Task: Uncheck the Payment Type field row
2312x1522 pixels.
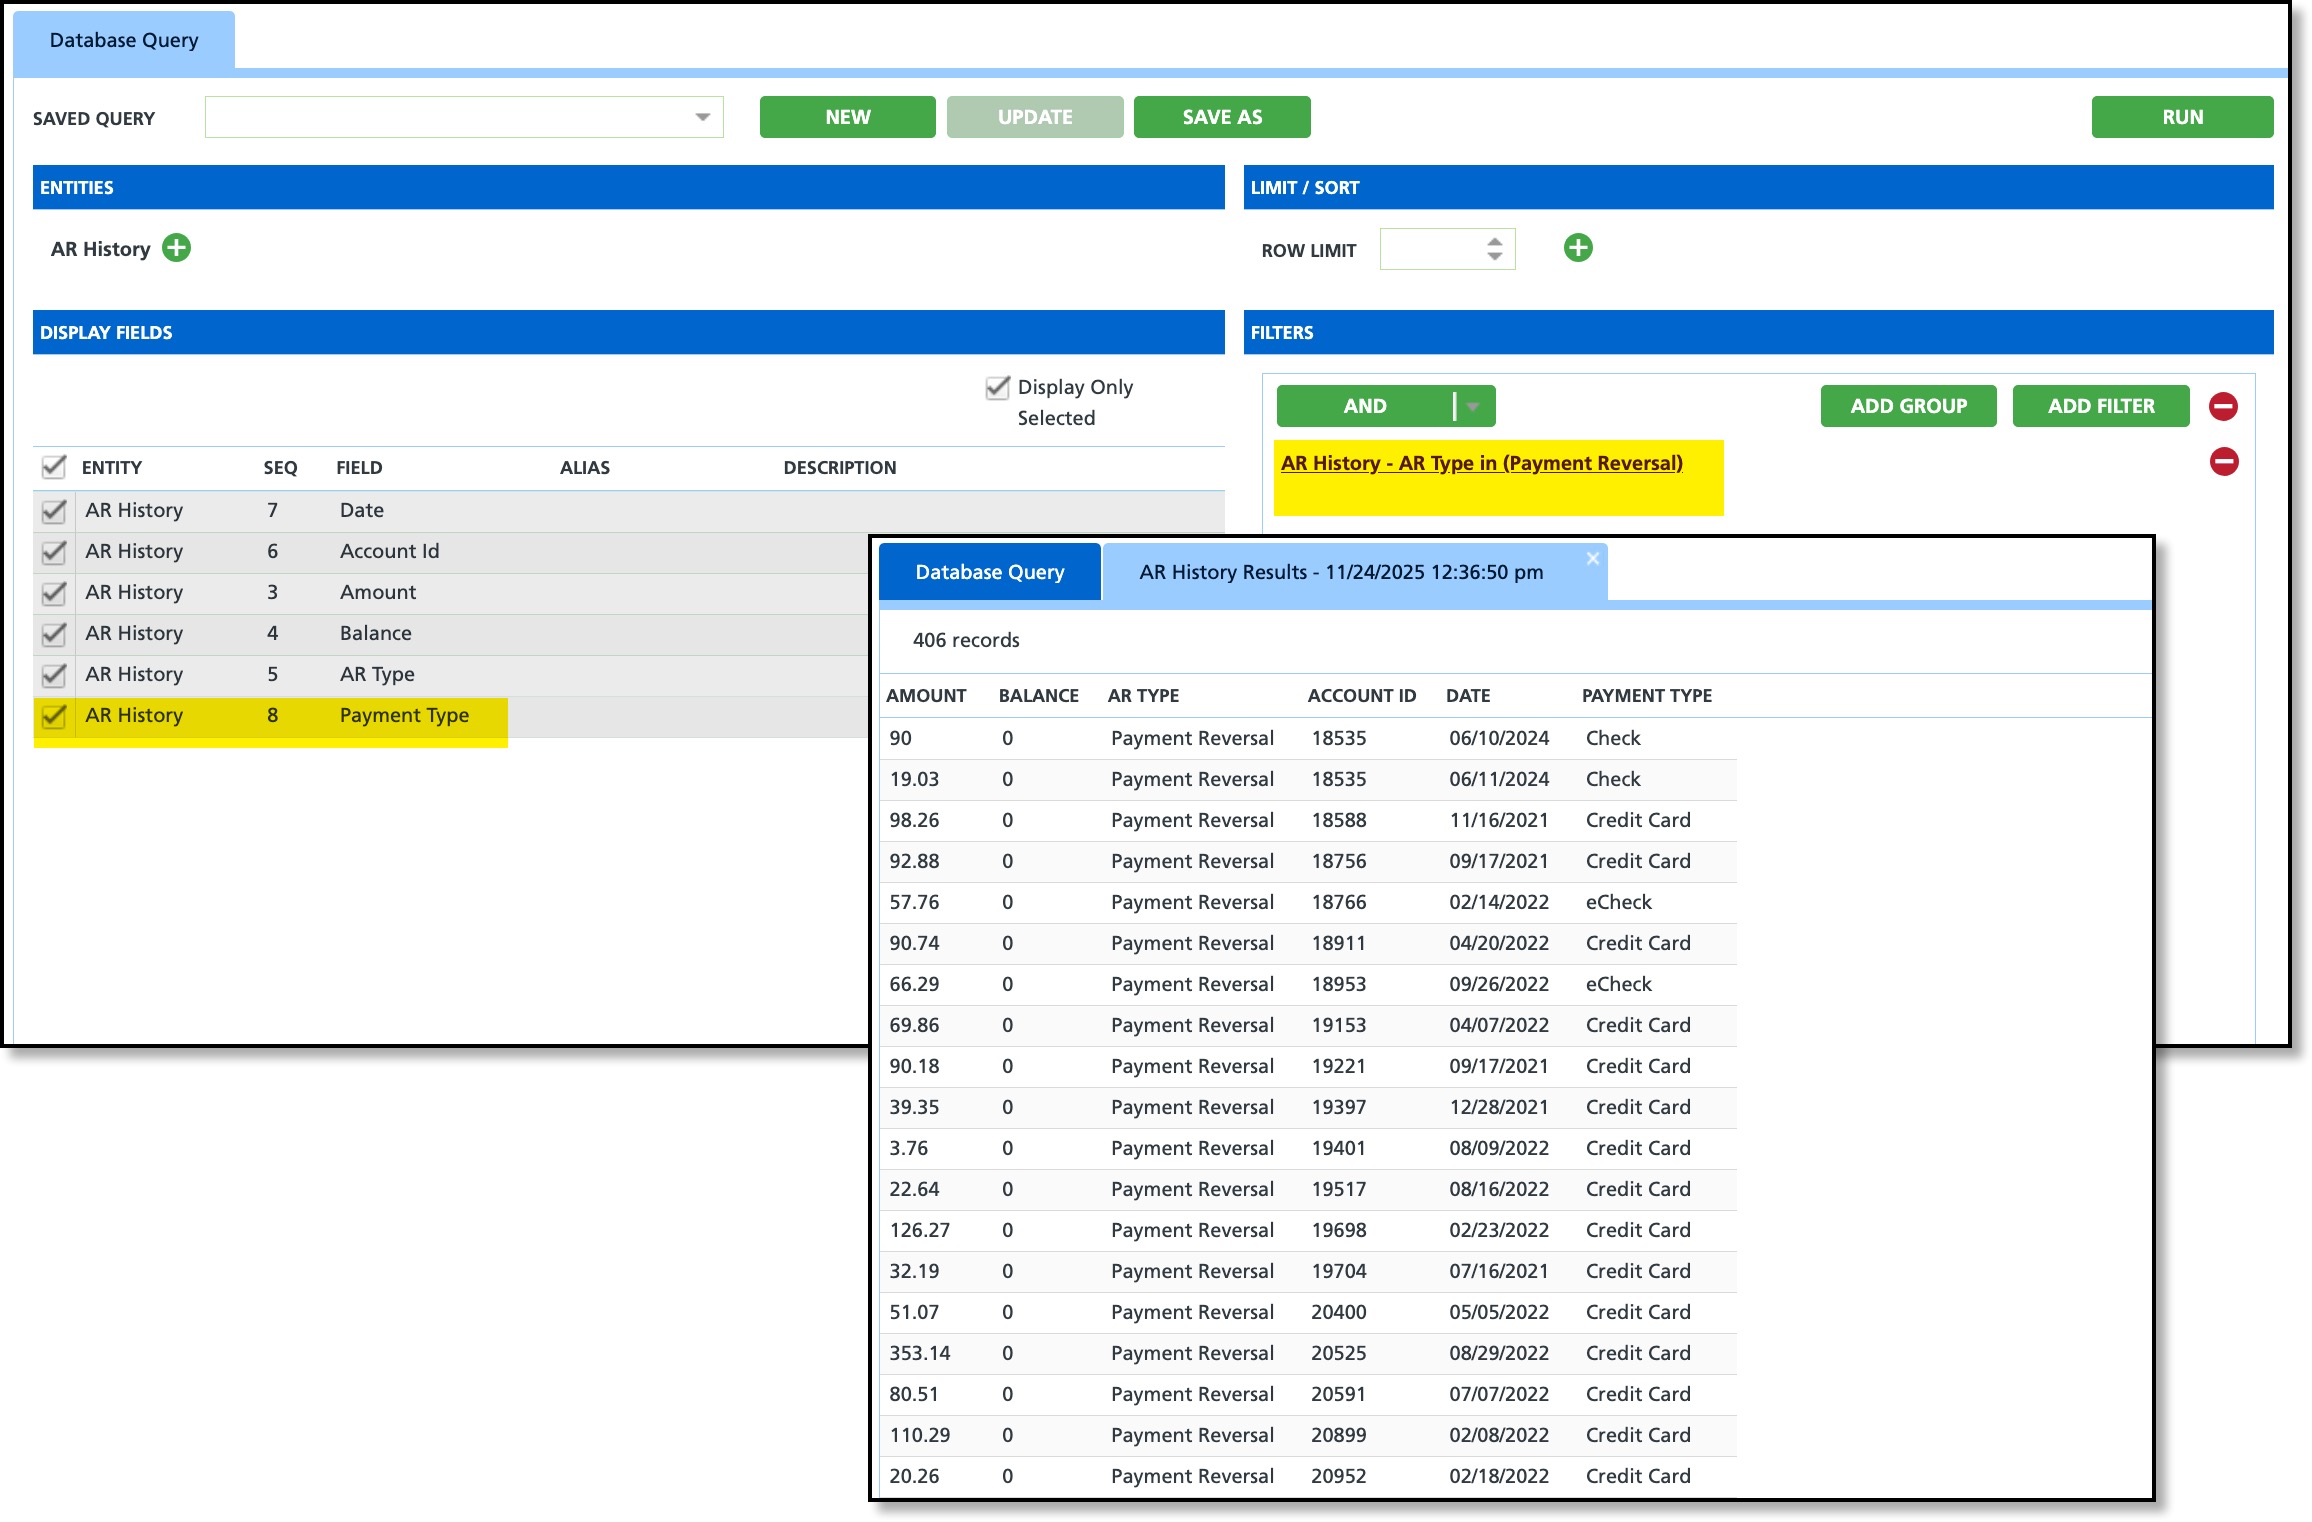Action: (x=54, y=716)
